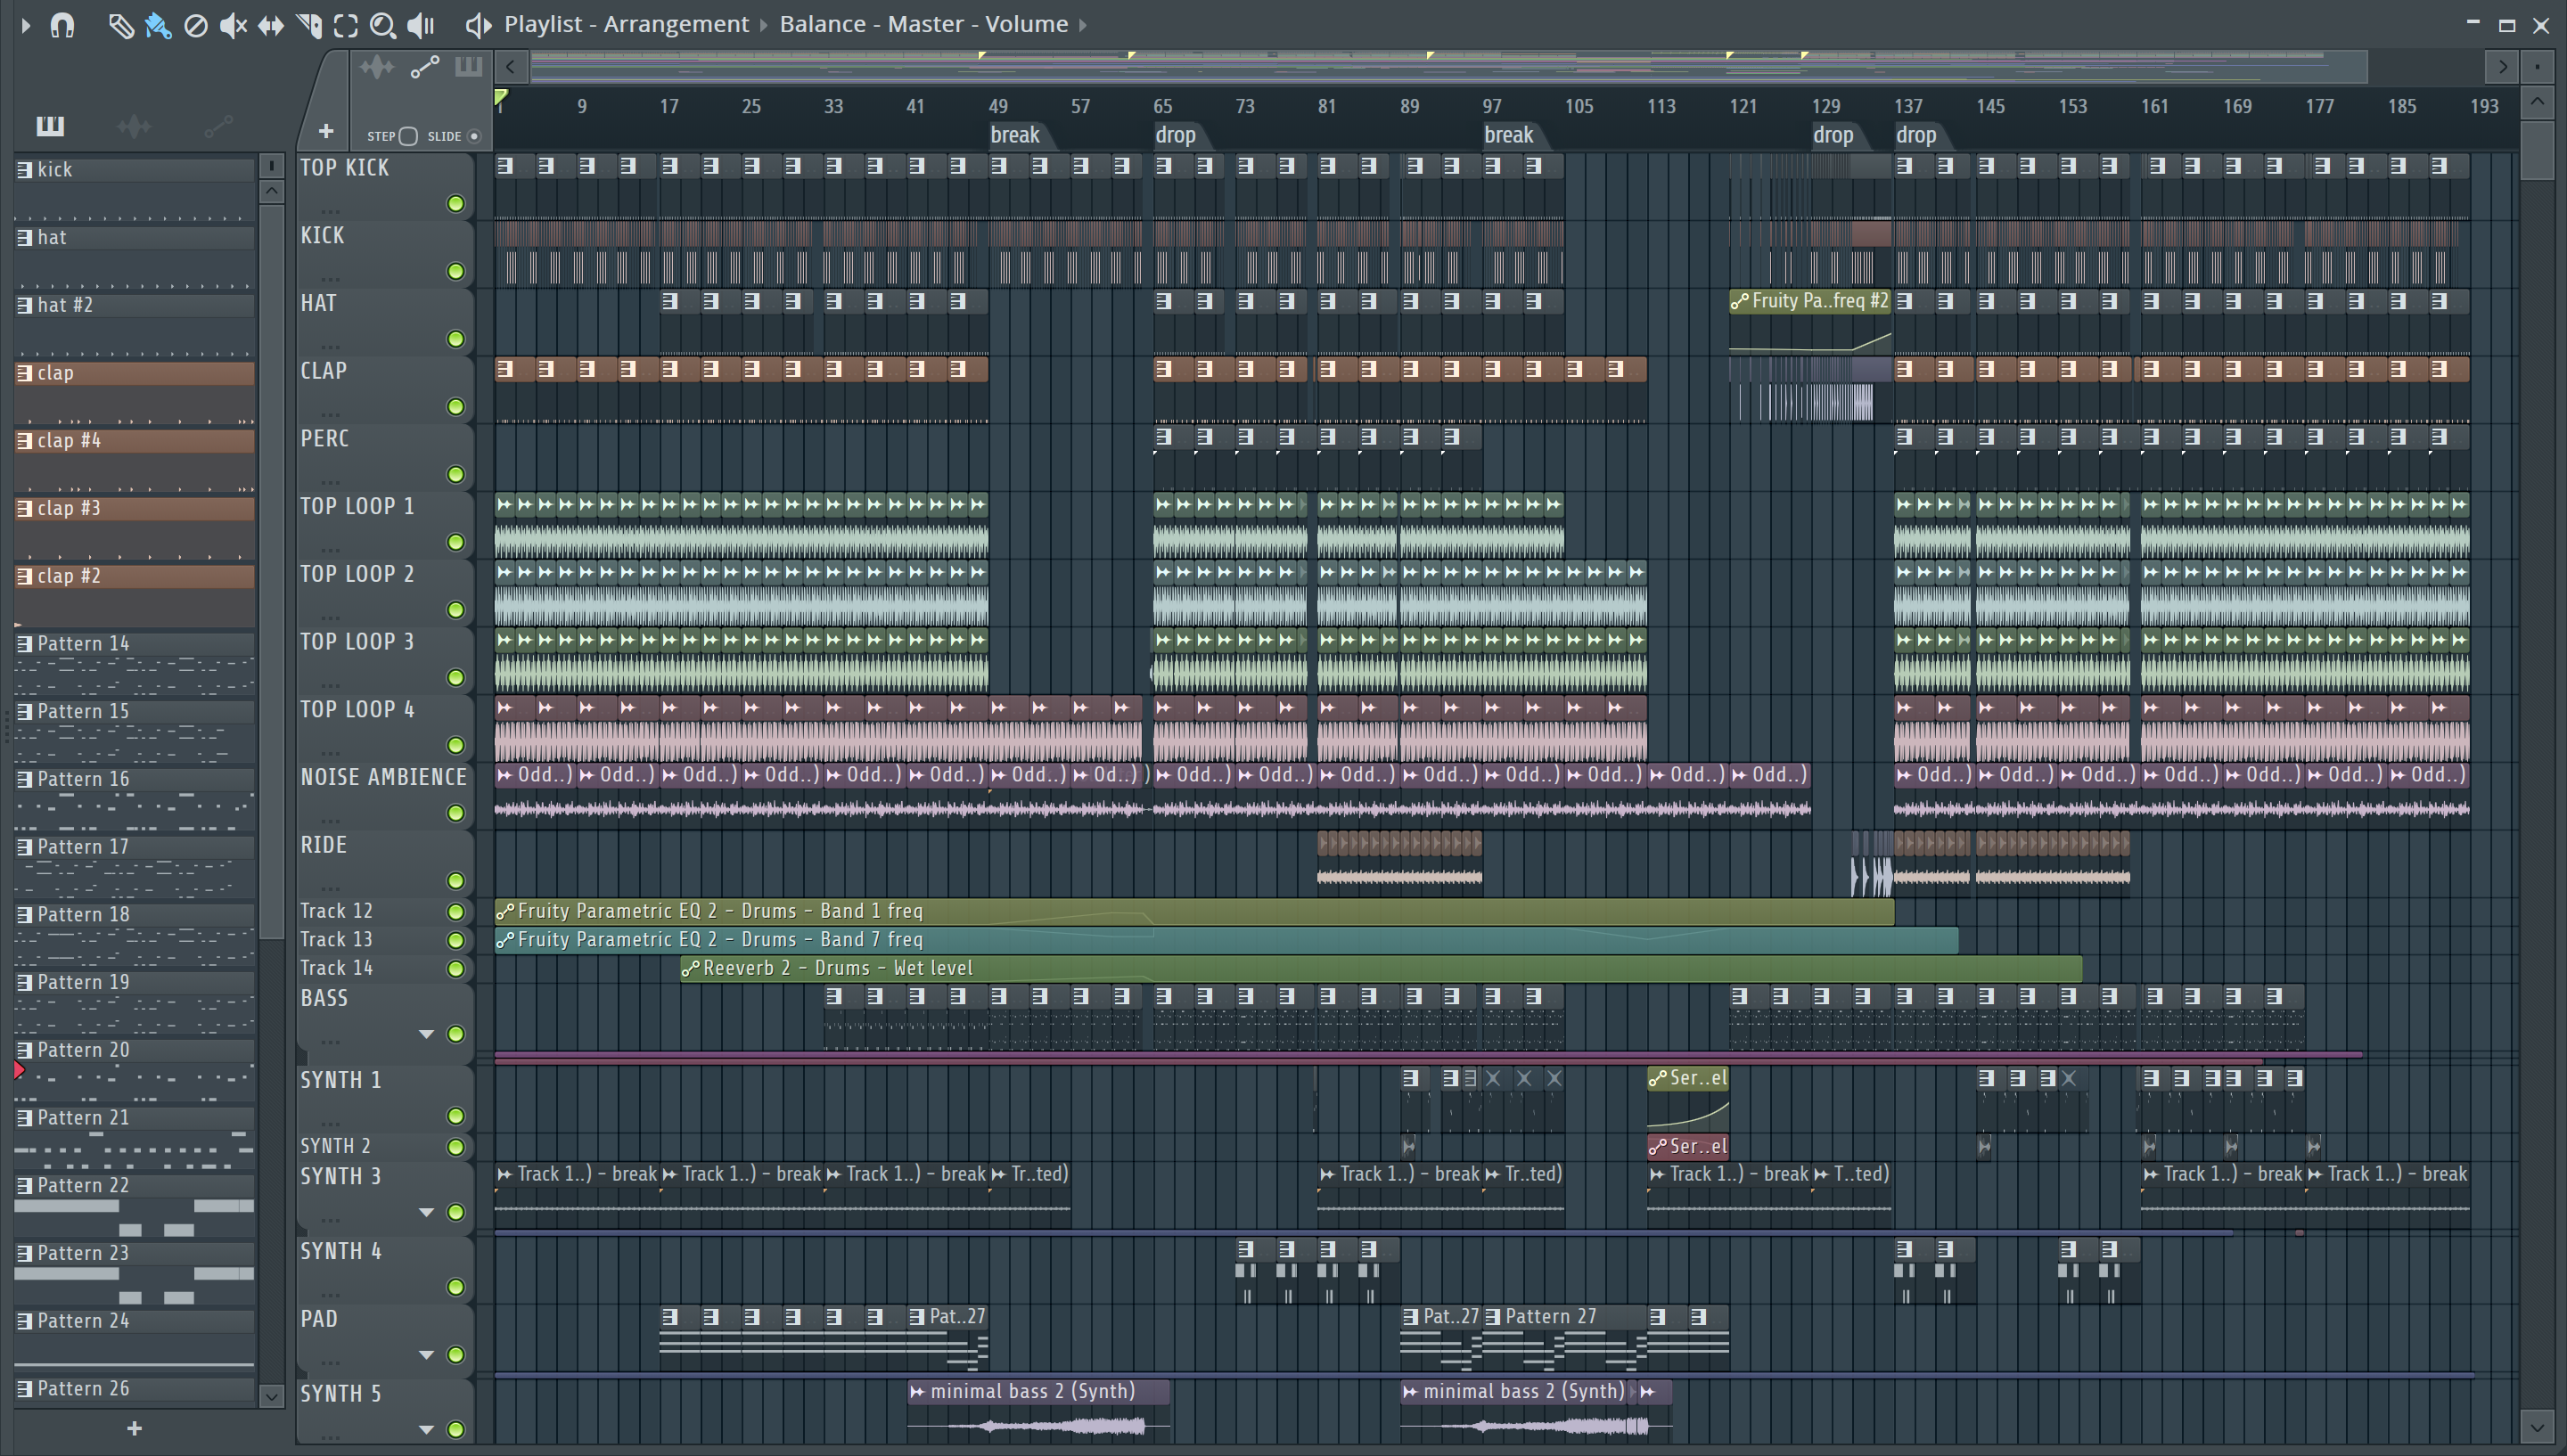Select the Slice tool
The height and width of the screenshot is (1456, 2567).
click(309, 25)
